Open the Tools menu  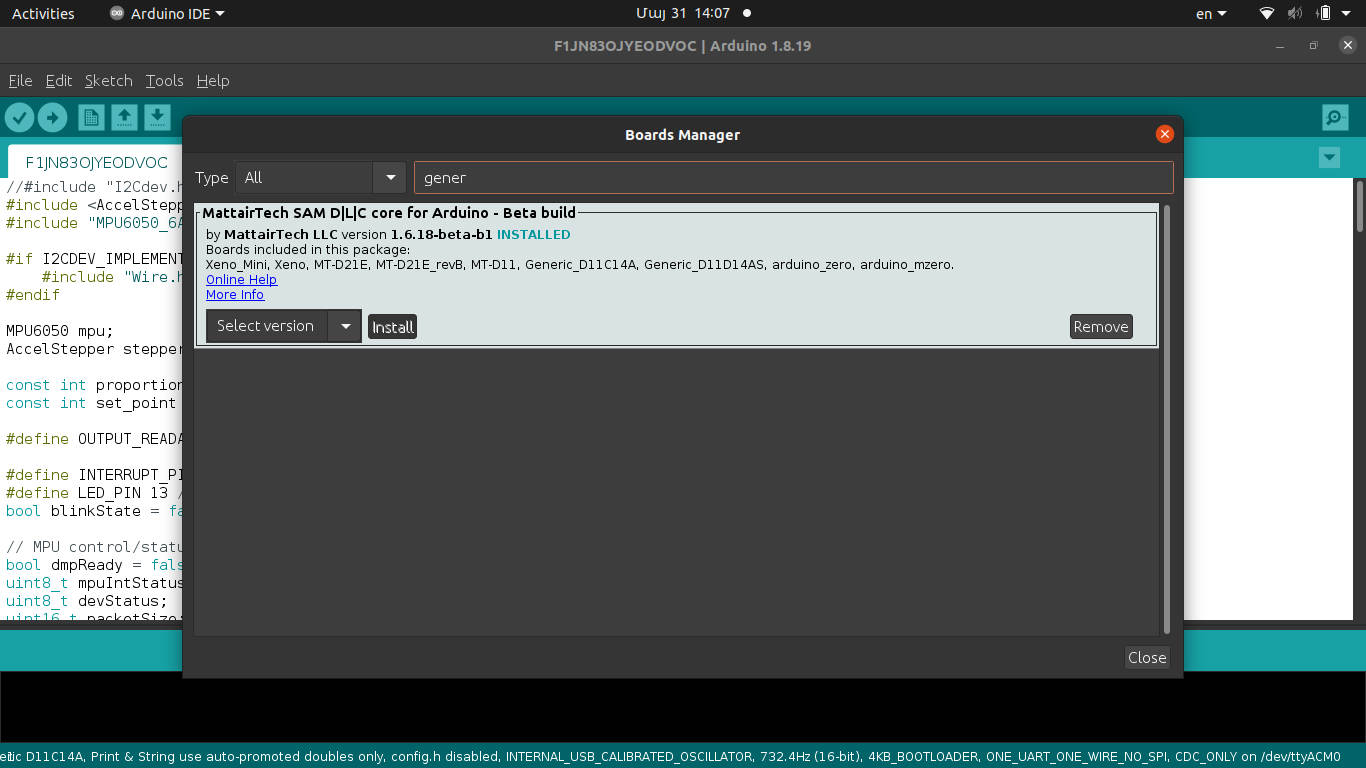(164, 81)
